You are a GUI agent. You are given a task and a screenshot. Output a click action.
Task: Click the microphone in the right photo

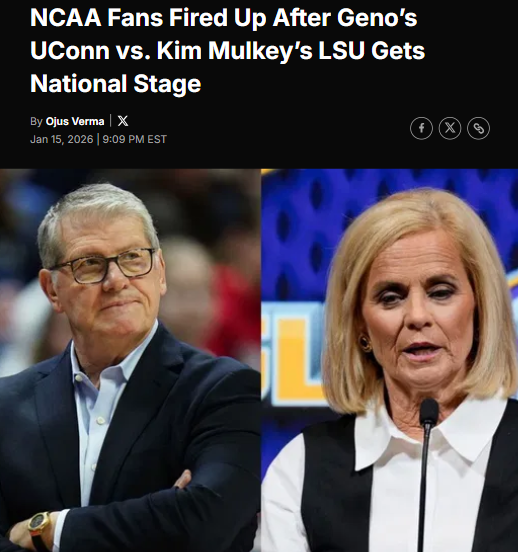(x=427, y=472)
